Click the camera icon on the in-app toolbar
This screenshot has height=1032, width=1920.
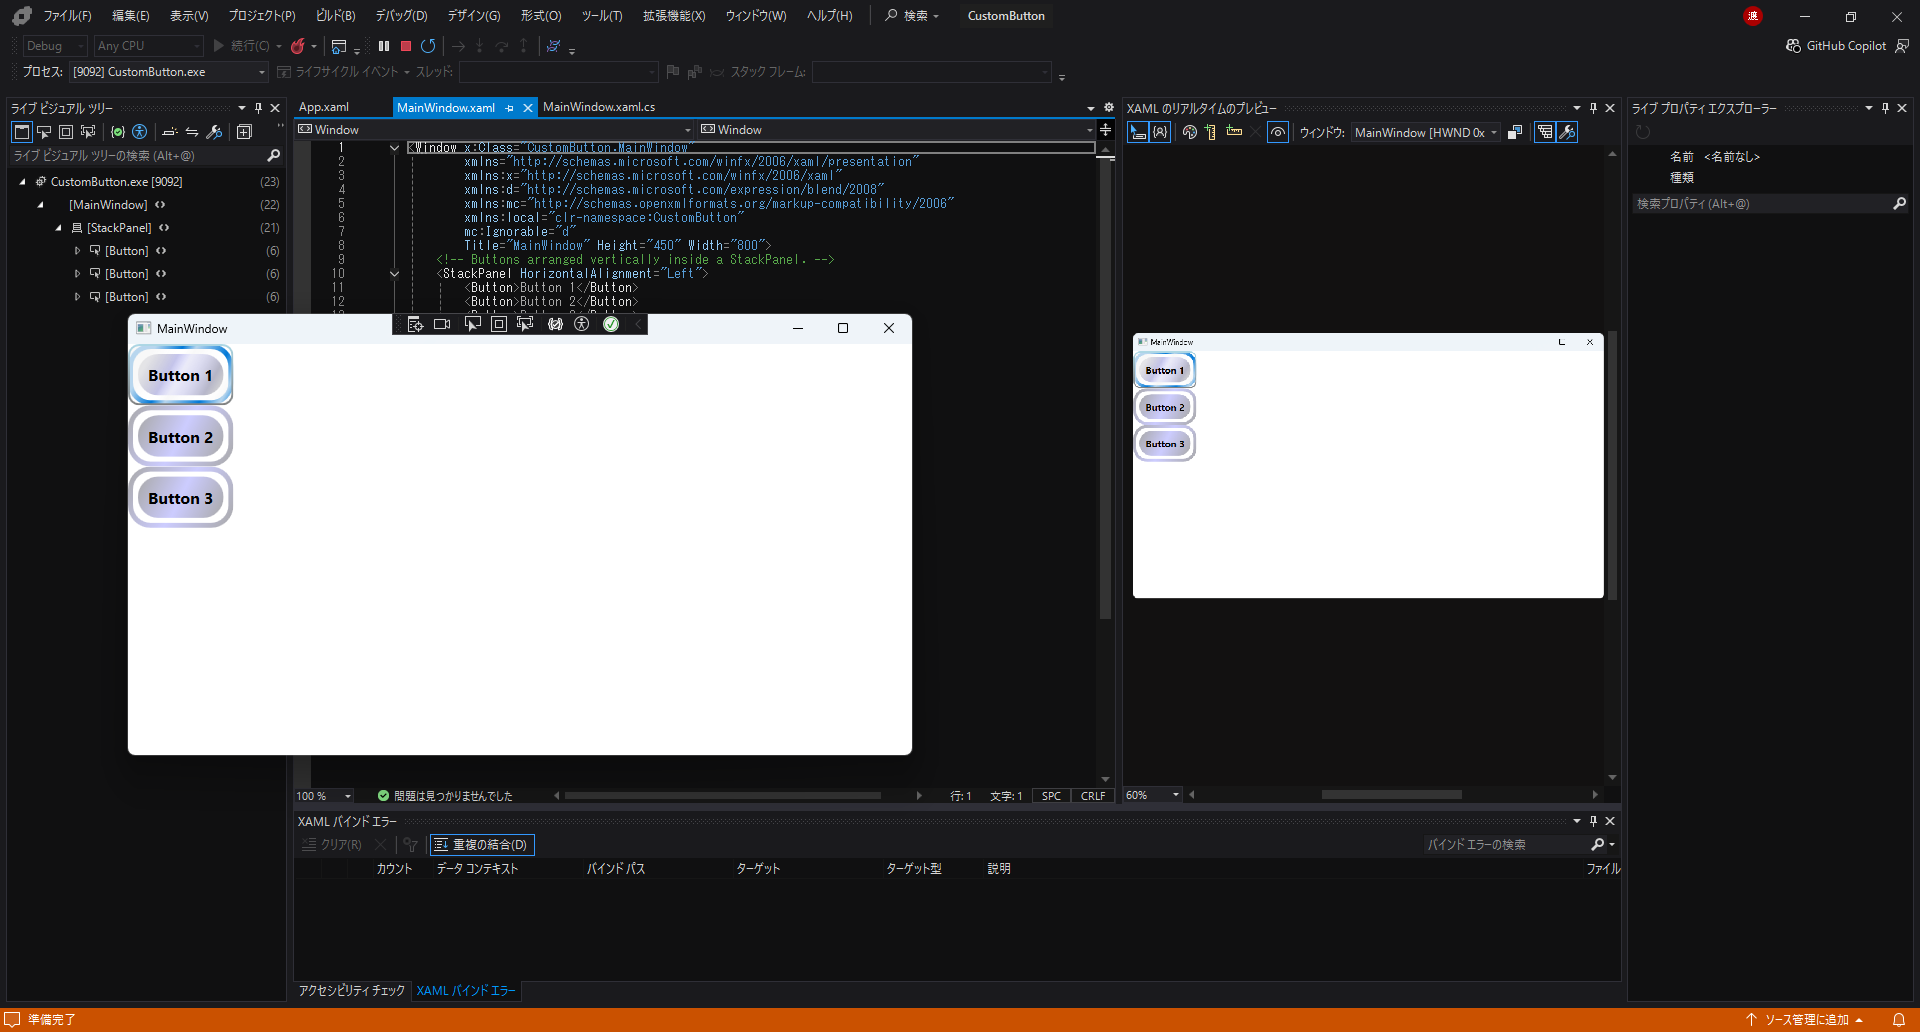(x=442, y=324)
